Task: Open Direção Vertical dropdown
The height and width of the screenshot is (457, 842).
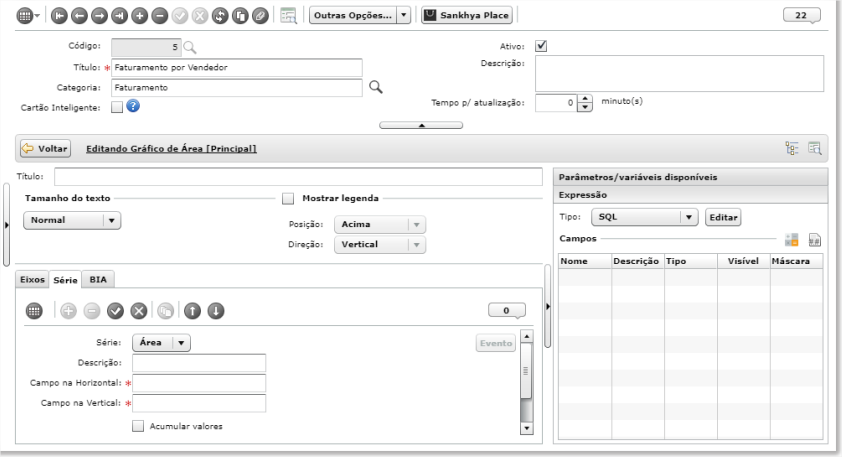Action: 380,244
